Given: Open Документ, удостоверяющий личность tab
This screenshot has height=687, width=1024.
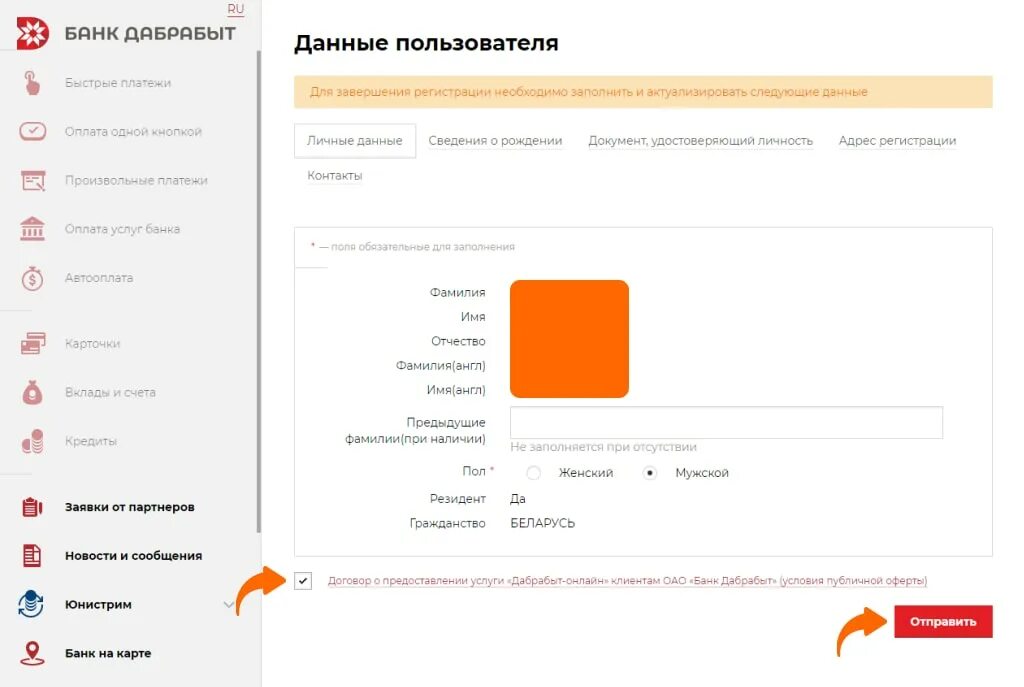Looking at the screenshot, I should pos(701,140).
